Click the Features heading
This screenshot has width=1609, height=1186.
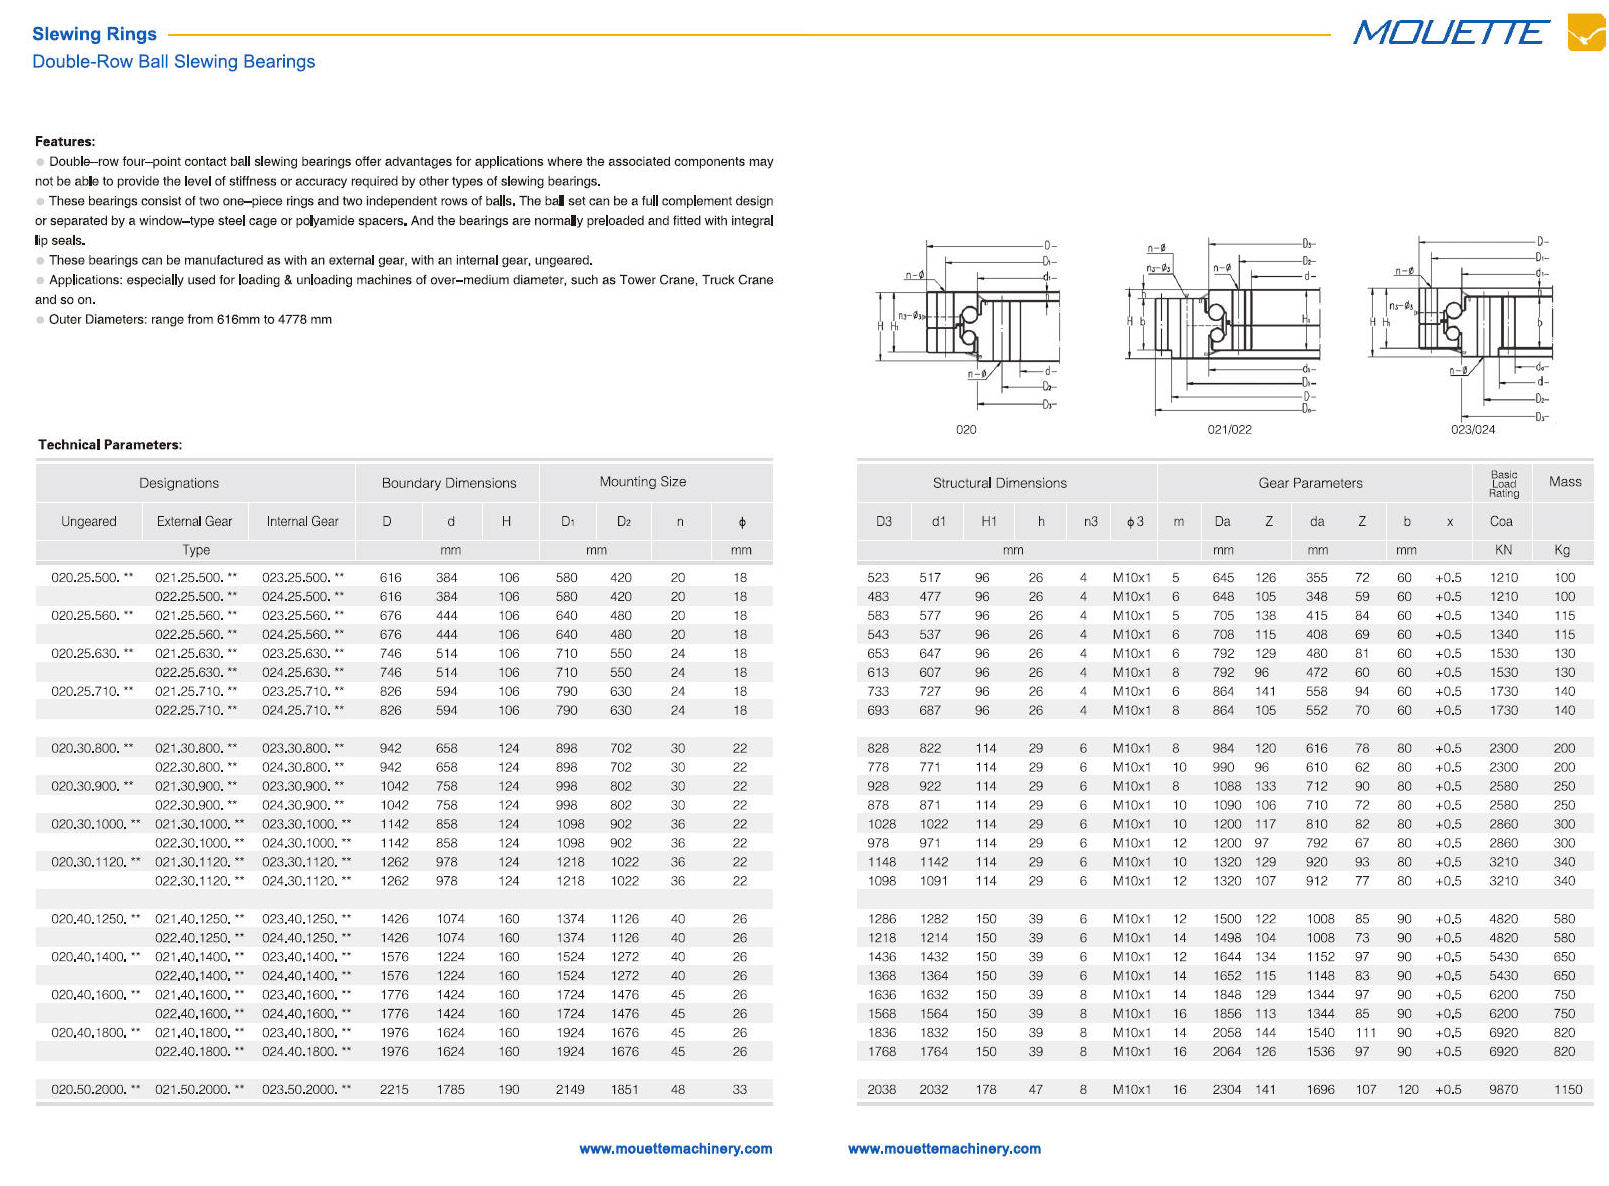(x=65, y=142)
